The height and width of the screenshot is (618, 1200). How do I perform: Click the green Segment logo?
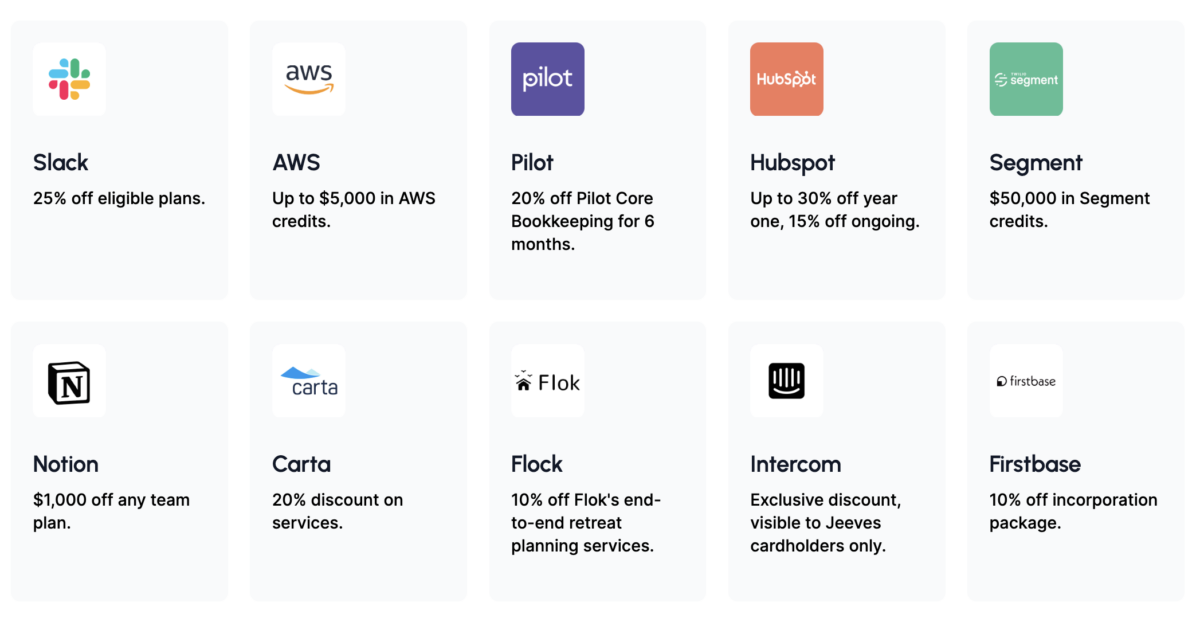1025,79
